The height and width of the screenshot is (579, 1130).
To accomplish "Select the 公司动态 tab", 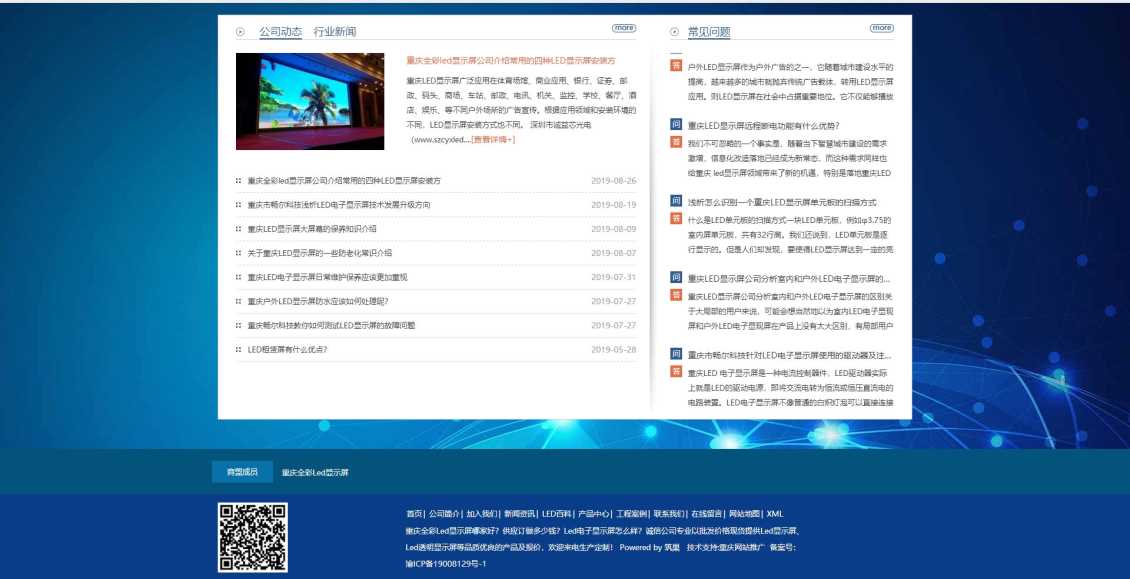I will (x=280, y=32).
